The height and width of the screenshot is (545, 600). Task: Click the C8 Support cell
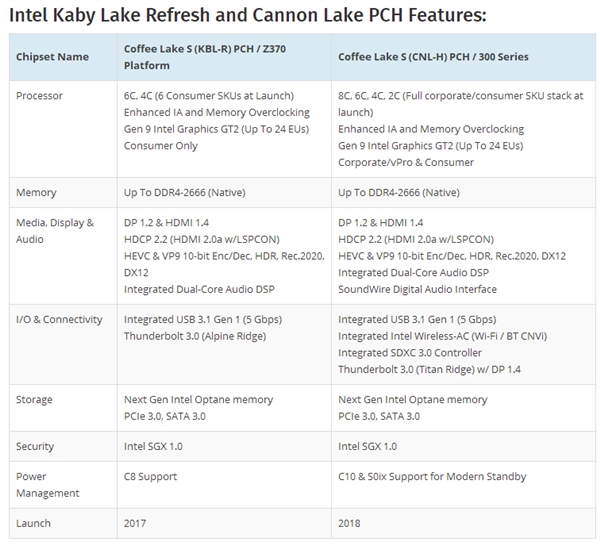(x=152, y=477)
